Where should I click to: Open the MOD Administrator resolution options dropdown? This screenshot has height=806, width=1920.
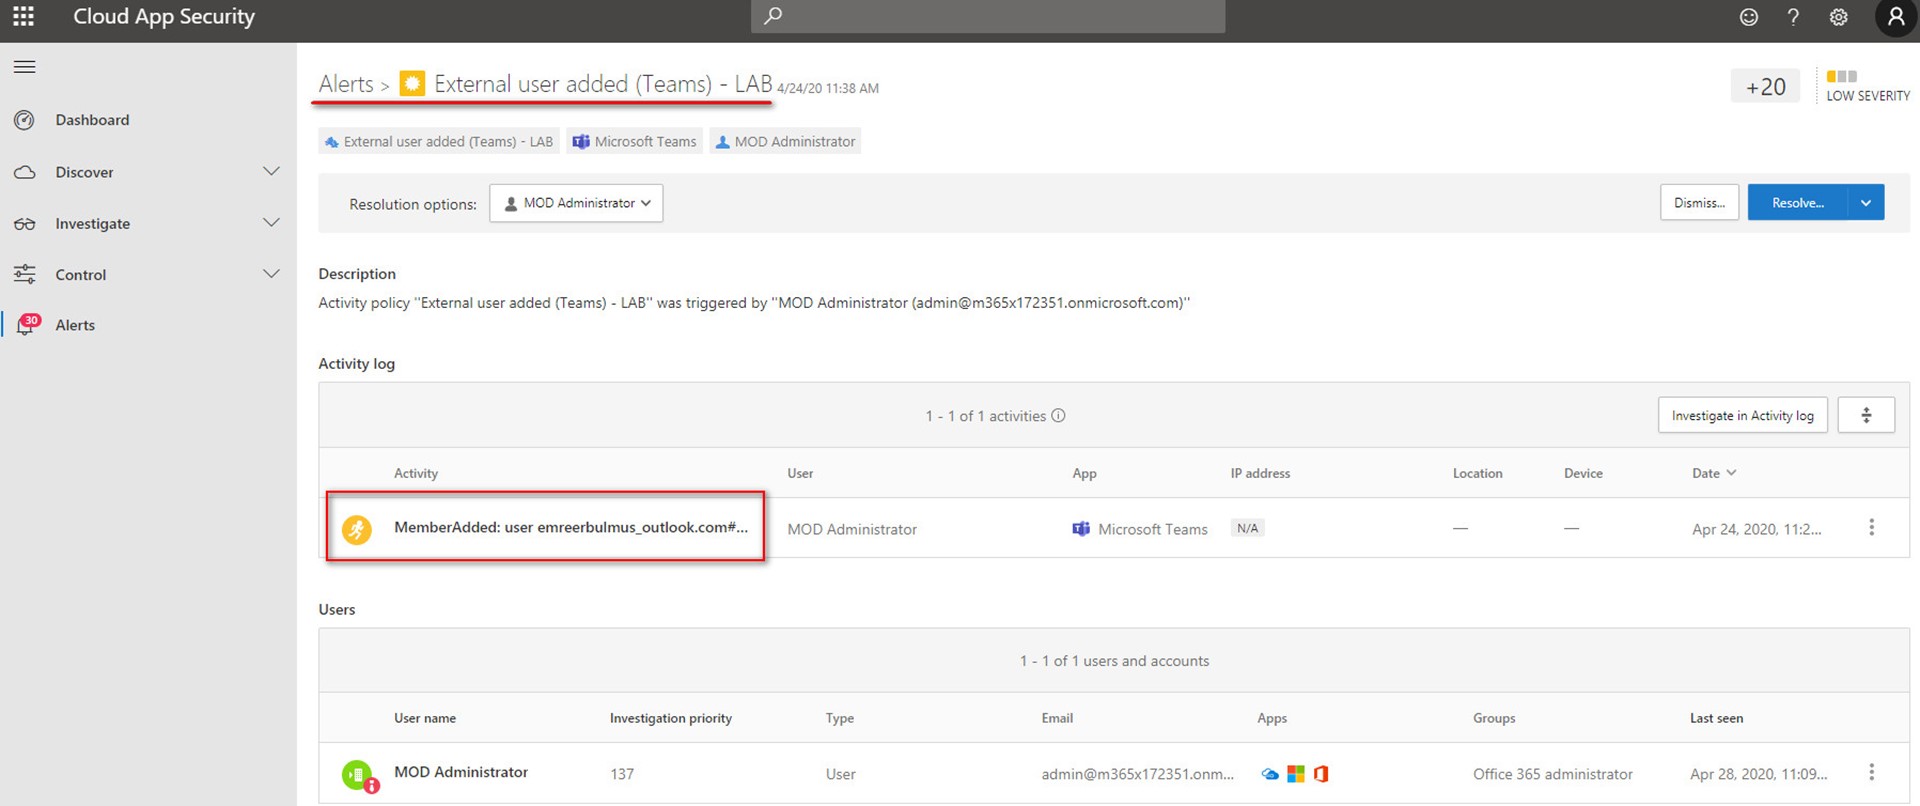click(x=576, y=203)
